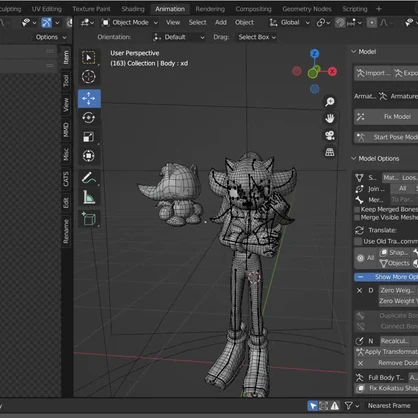Switch to Geometry Nodes workspace tab

307,9
